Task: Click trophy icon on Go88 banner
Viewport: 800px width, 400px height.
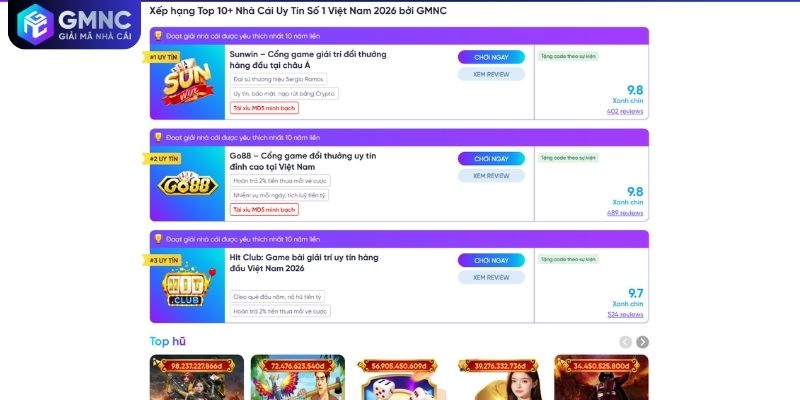Action: pyautogui.click(x=158, y=137)
